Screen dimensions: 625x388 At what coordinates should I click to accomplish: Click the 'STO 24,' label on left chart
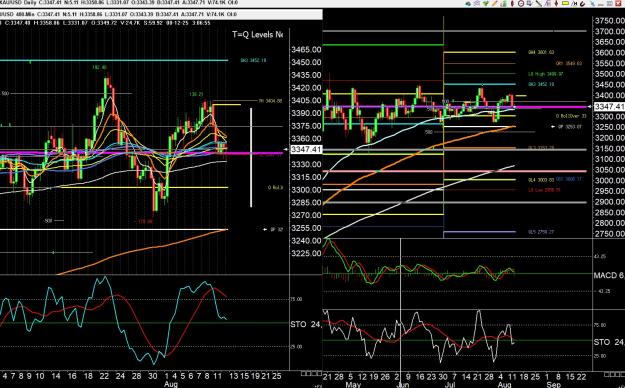point(305,325)
